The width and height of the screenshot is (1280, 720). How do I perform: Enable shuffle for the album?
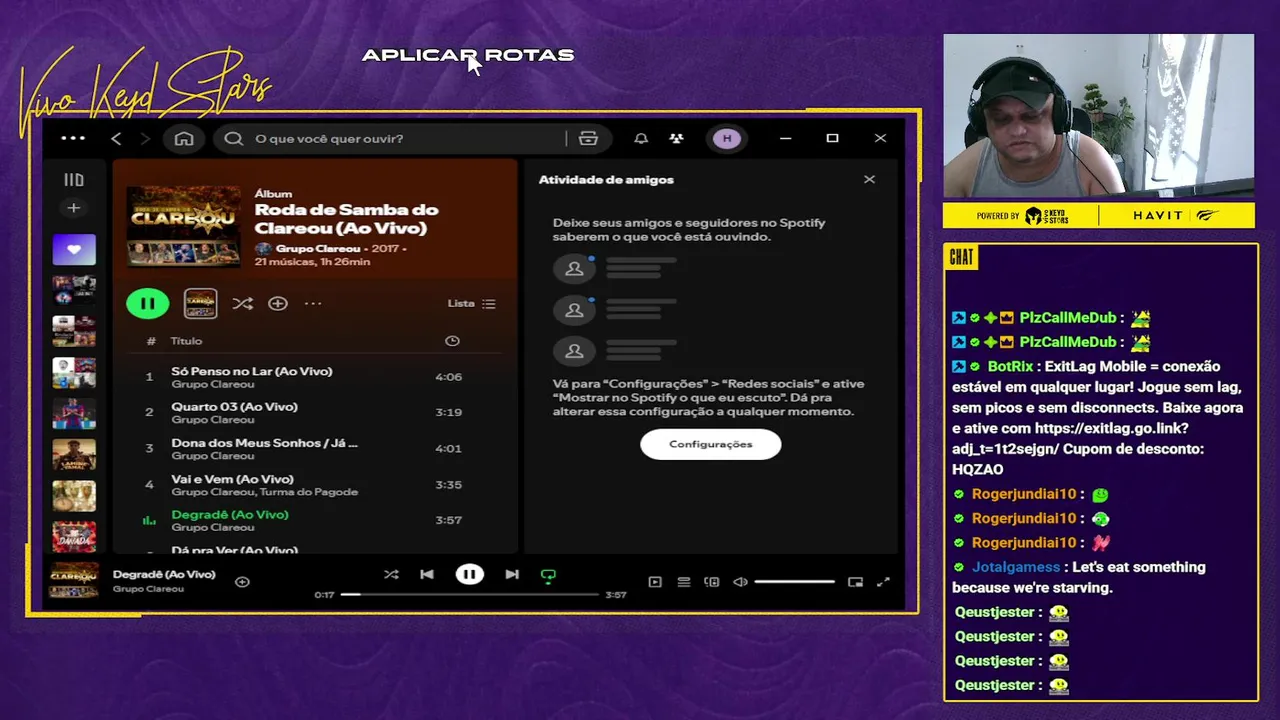click(242, 303)
